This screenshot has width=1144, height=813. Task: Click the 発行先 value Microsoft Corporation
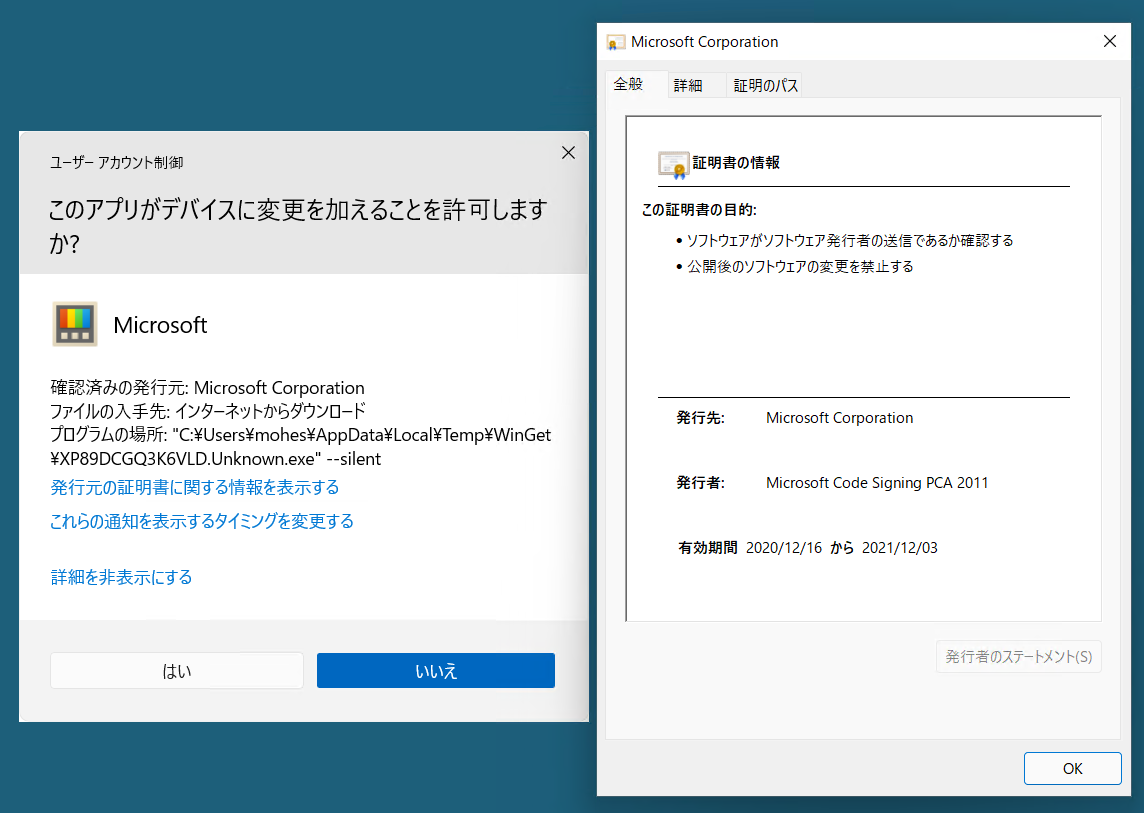(839, 417)
